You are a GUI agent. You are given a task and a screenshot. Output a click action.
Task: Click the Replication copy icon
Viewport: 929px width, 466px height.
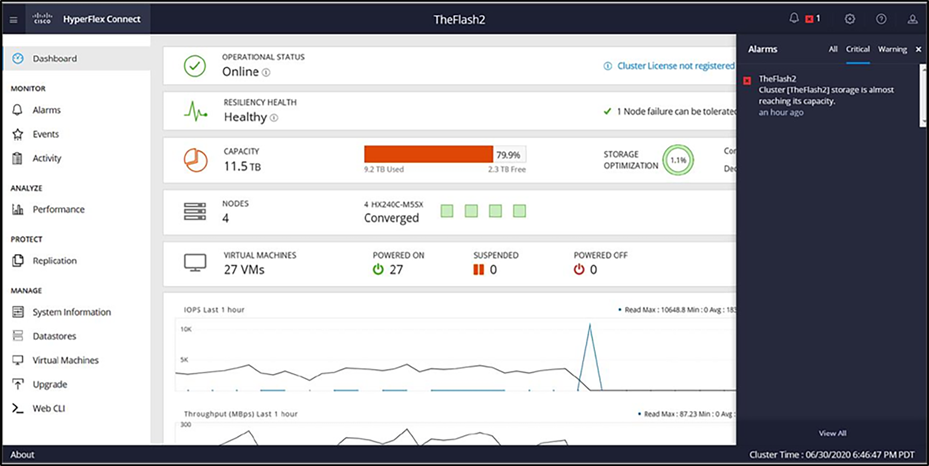point(18,261)
